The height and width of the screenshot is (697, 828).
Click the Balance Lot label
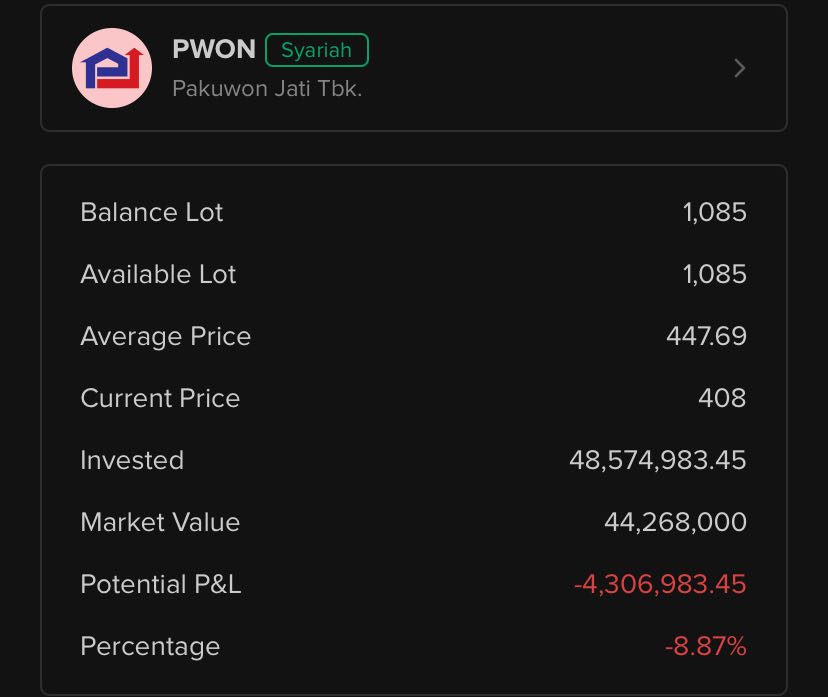click(152, 212)
